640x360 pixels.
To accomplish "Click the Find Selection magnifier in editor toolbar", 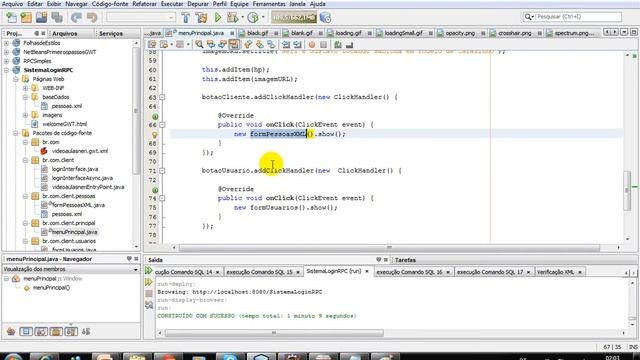I will [199, 44].
